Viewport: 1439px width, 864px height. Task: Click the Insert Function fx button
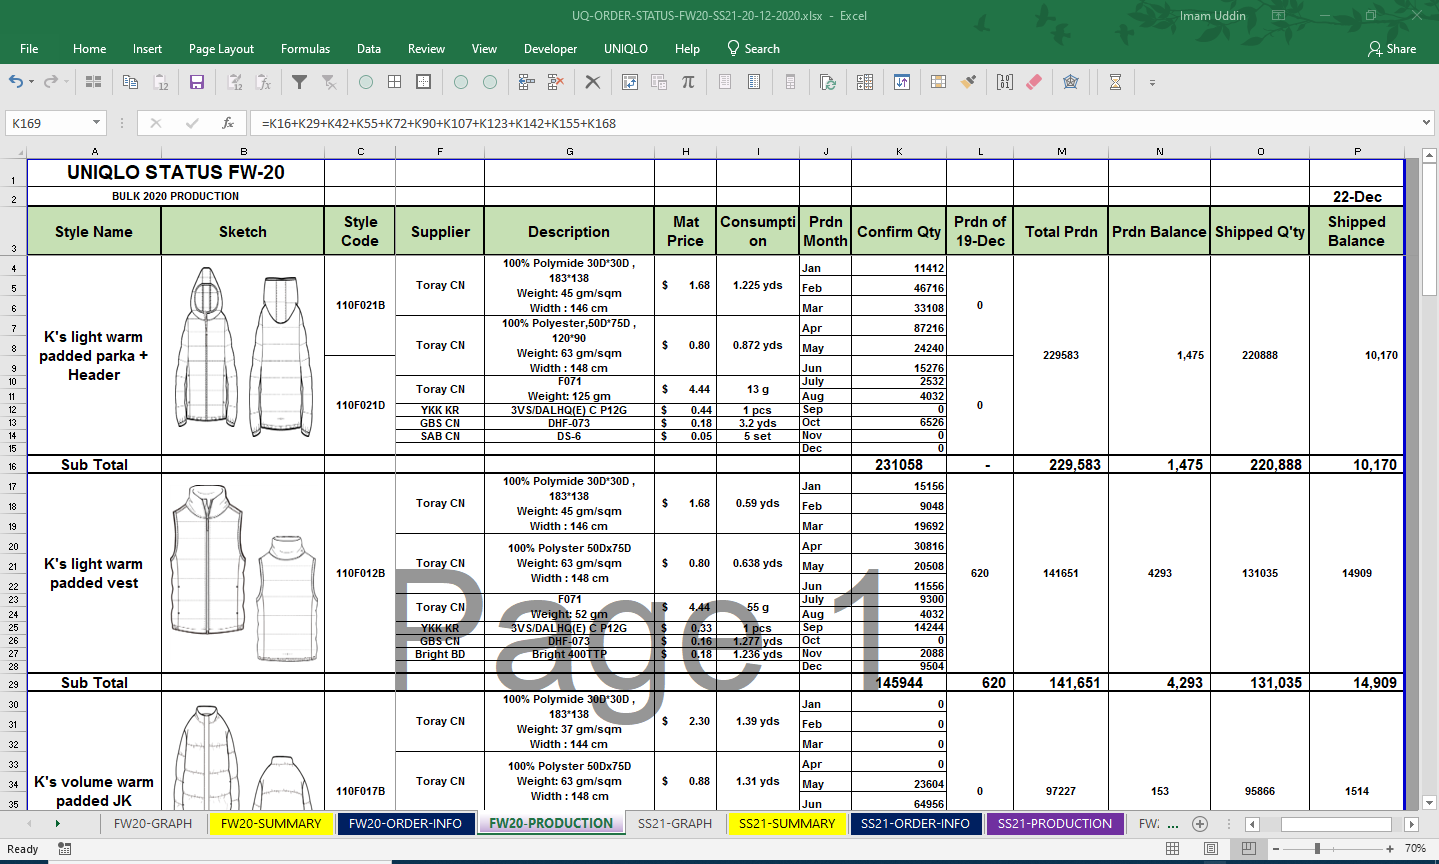pyautogui.click(x=228, y=123)
